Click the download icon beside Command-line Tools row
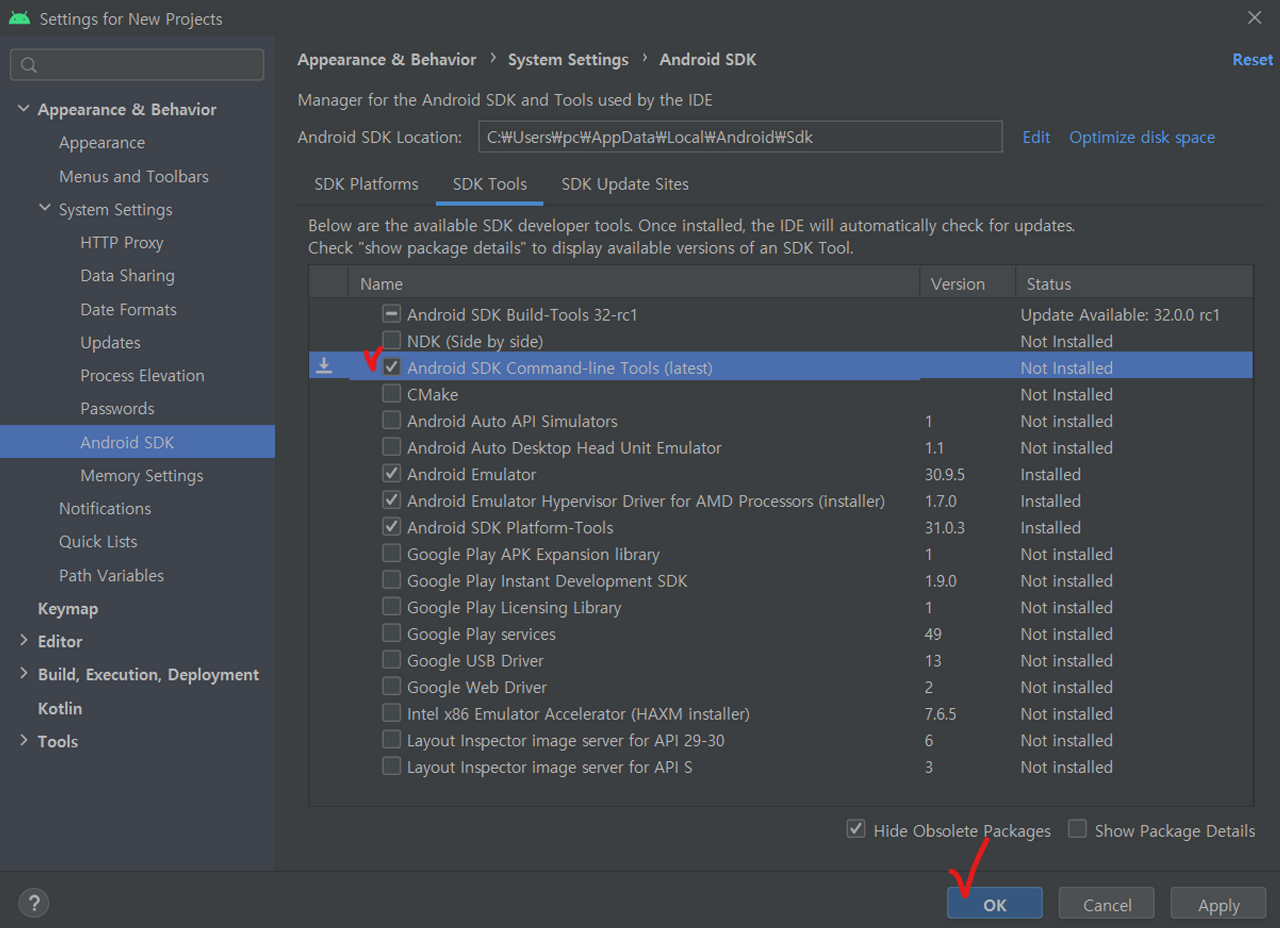Screen dimensions: 1280x928 point(324,367)
